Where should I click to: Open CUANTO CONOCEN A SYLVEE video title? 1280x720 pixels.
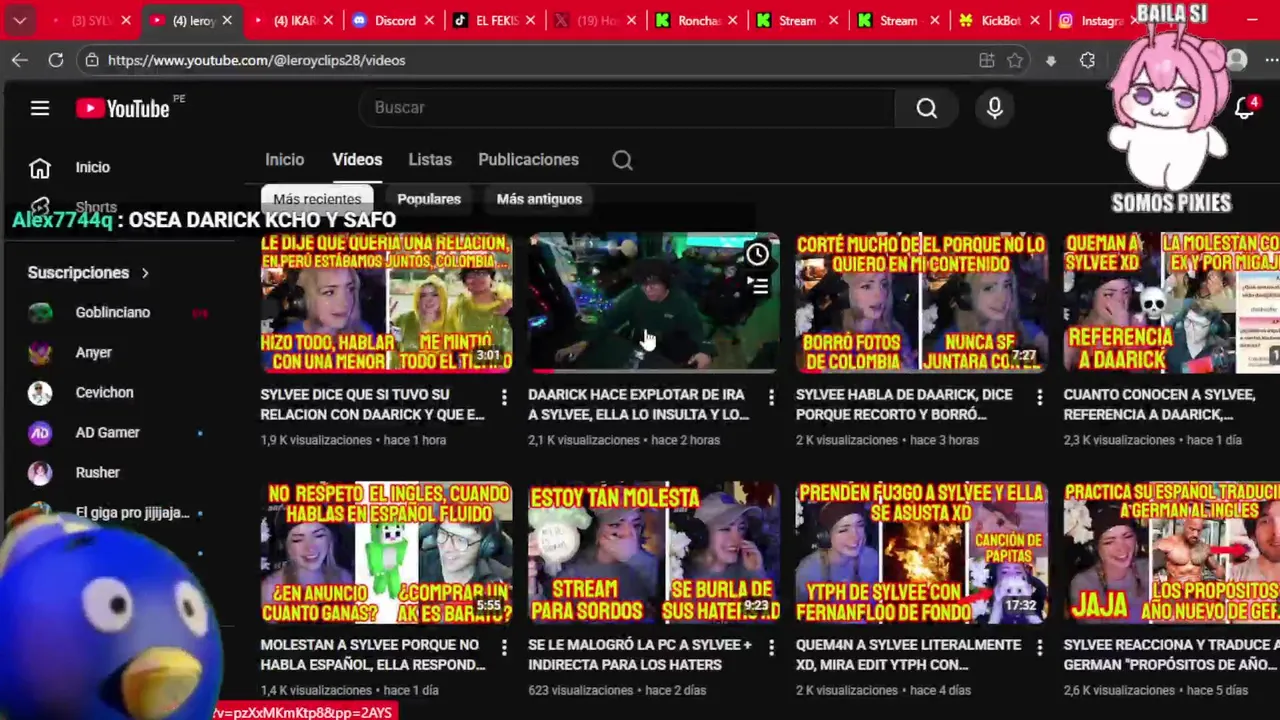tap(1160, 404)
